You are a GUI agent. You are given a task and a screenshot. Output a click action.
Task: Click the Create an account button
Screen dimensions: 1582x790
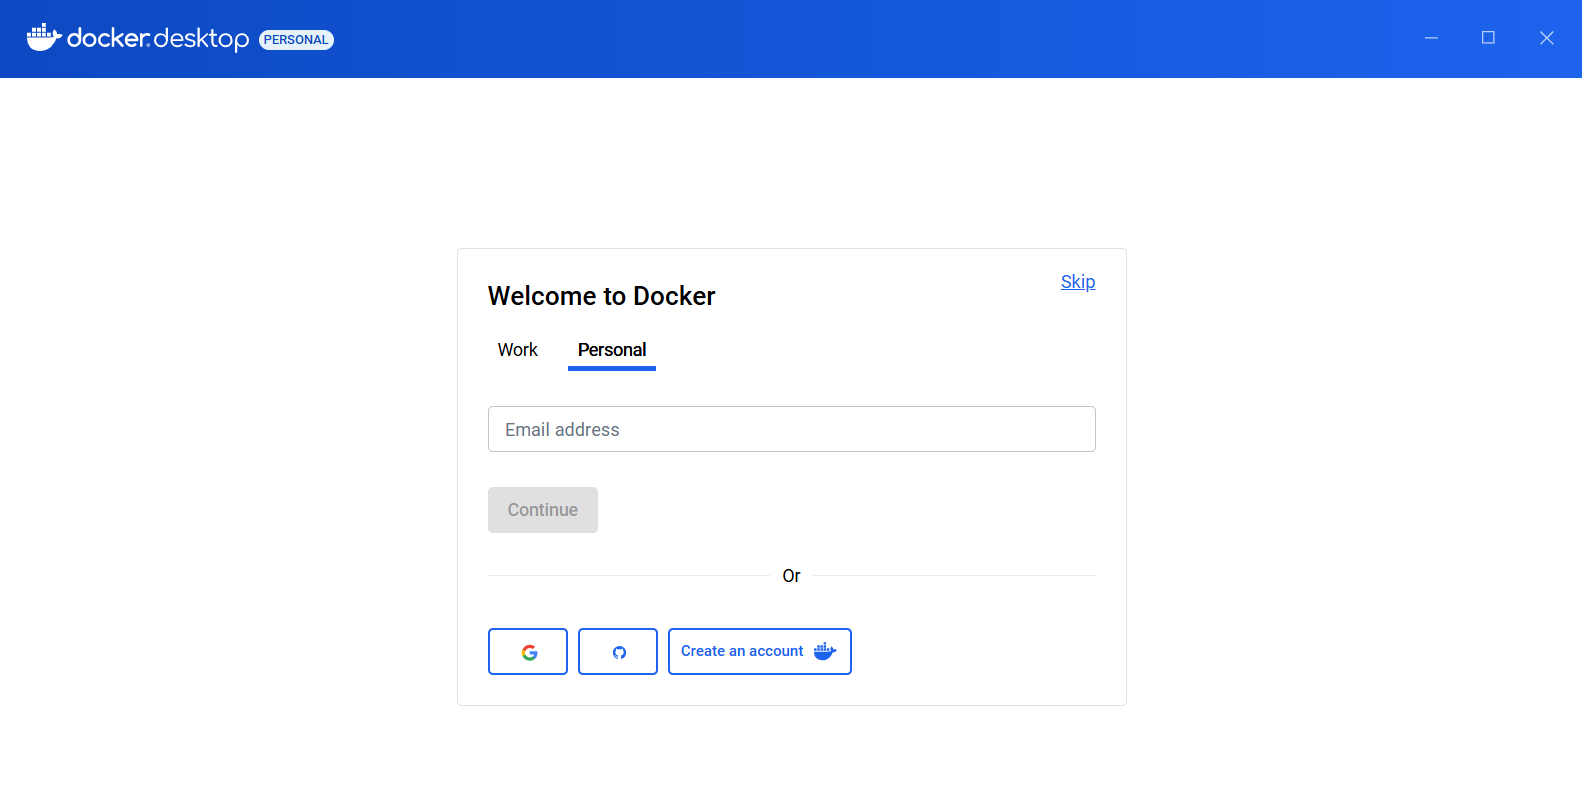click(x=760, y=652)
